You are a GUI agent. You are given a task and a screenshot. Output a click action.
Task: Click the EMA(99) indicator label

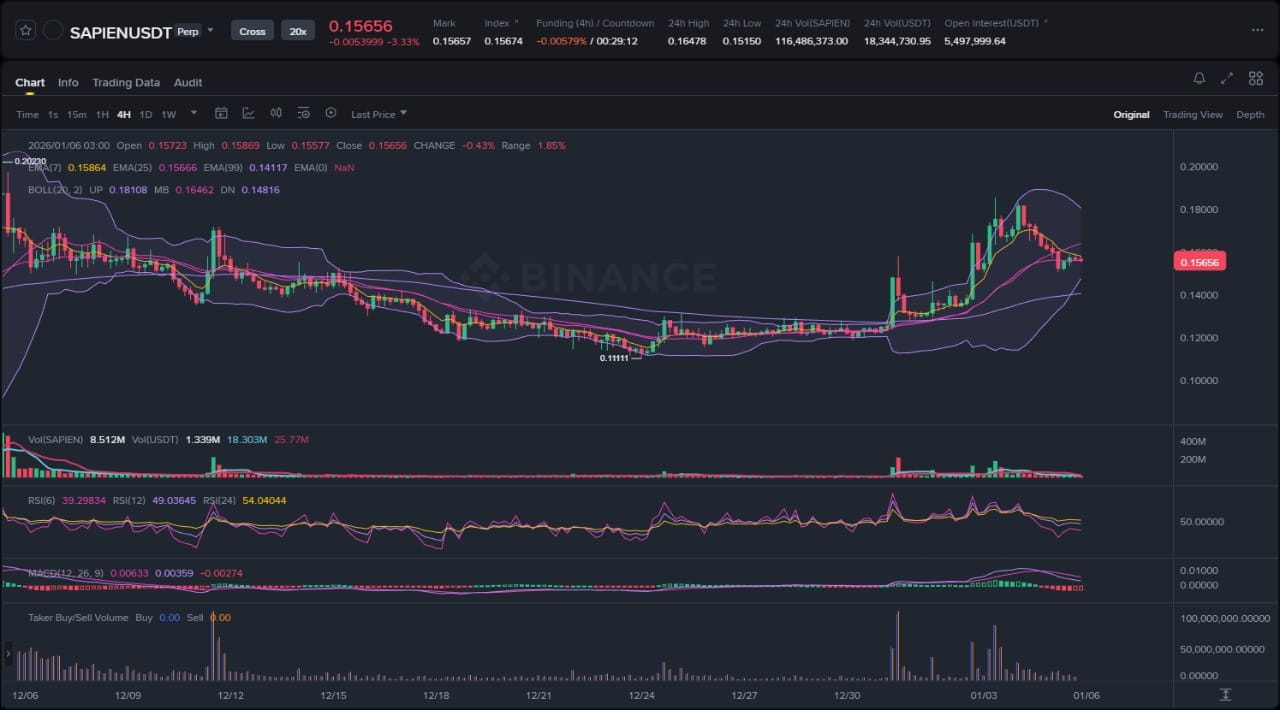click(x=225, y=168)
